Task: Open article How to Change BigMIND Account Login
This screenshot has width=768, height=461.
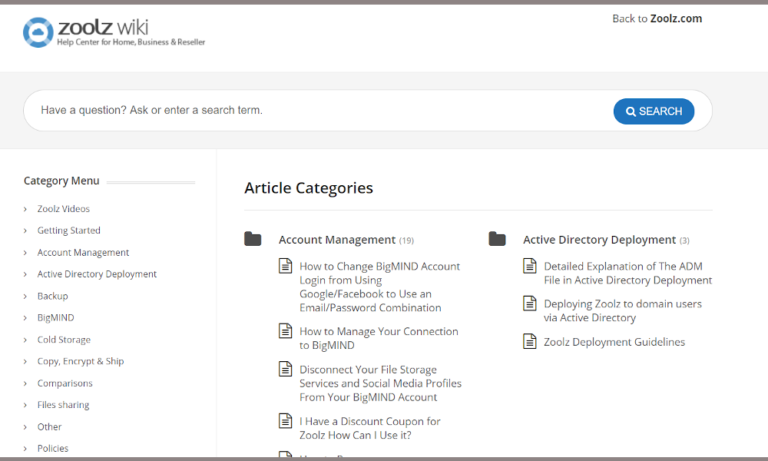Action: (380, 287)
